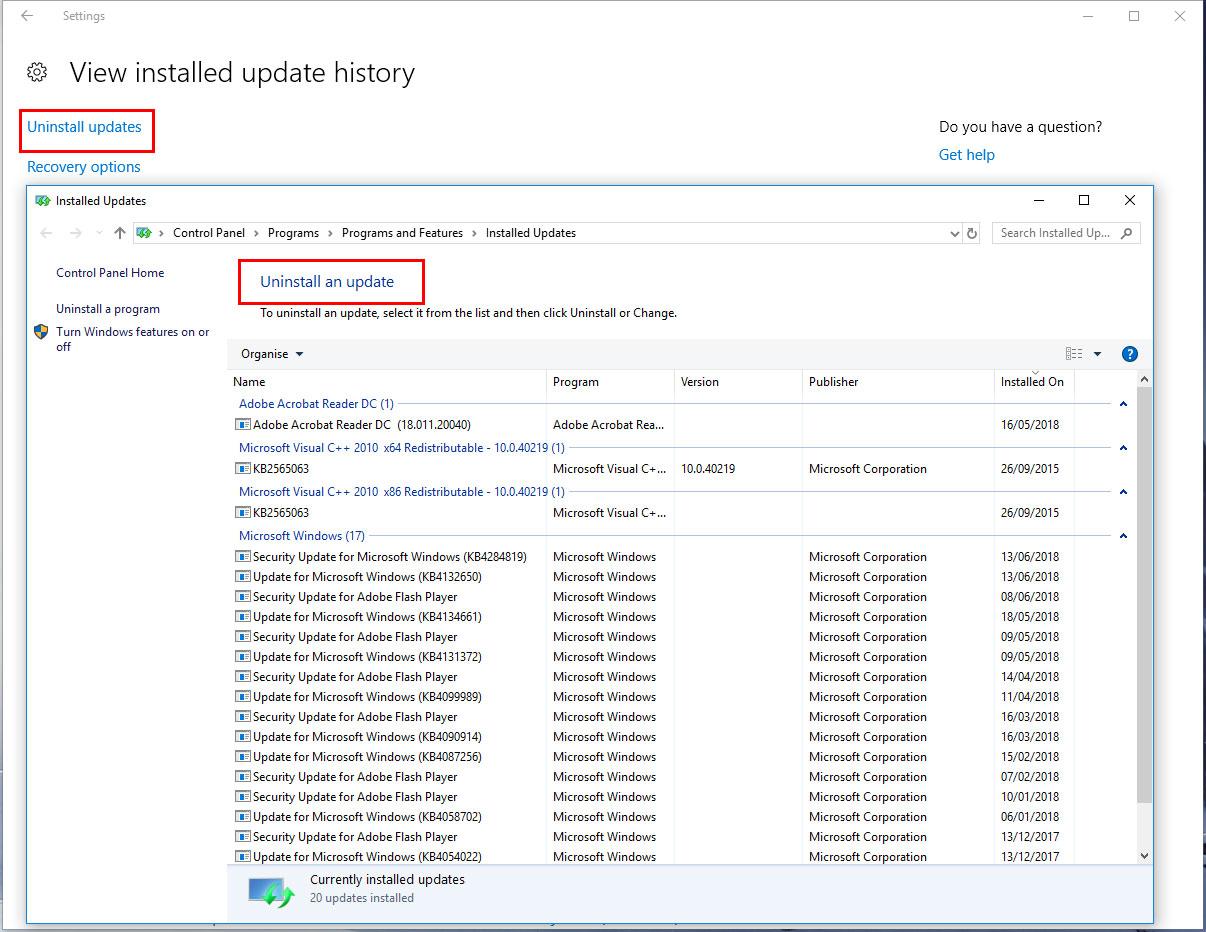Click the Uninstall updates link in Settings
Image resolution: width=1206 pixels, height=932 pixels.
coord(84,127)
